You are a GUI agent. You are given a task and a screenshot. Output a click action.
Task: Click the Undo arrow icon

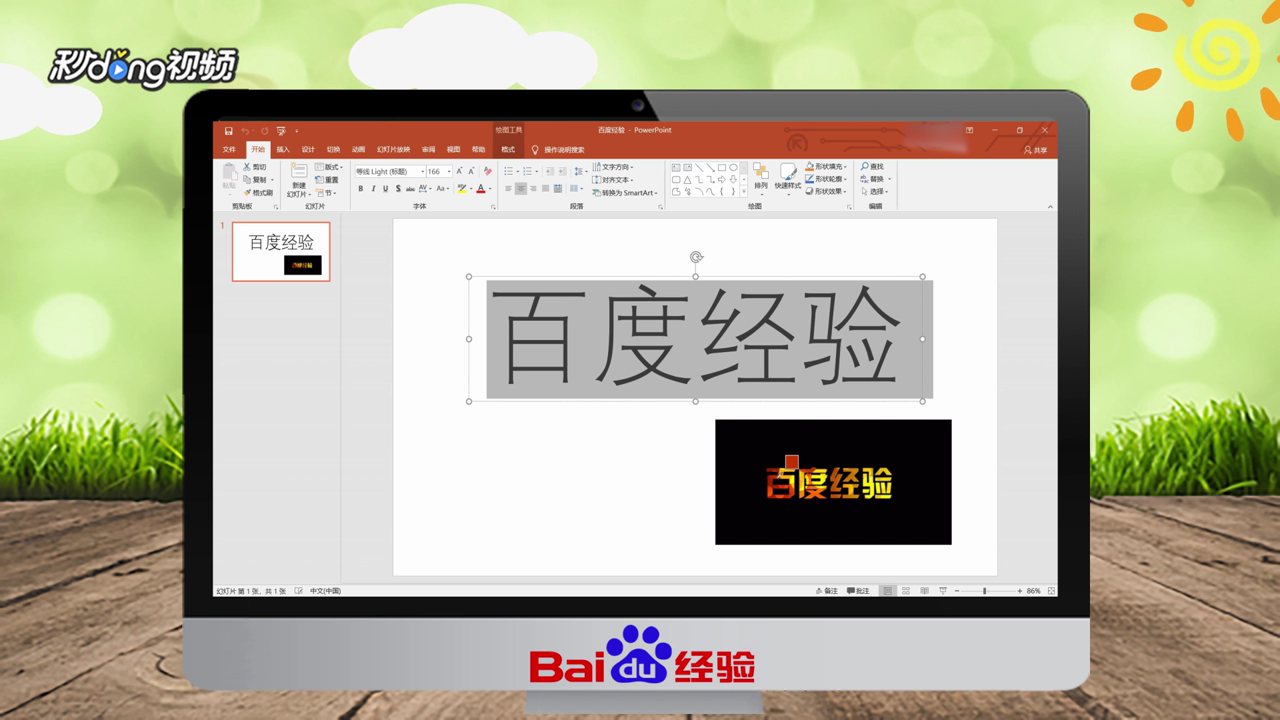[x=245, y=131]
